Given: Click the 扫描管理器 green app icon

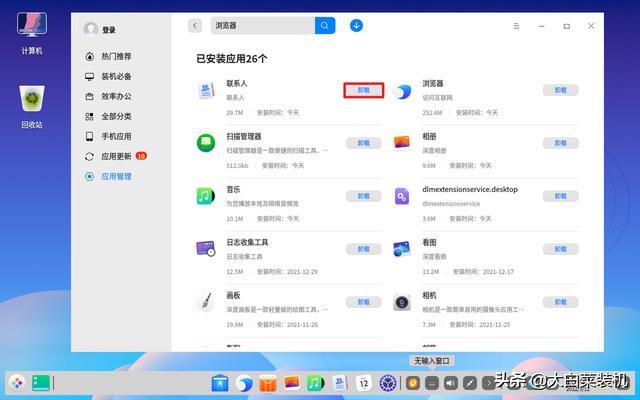Looking at the screenshot, I should click(206, 143).
